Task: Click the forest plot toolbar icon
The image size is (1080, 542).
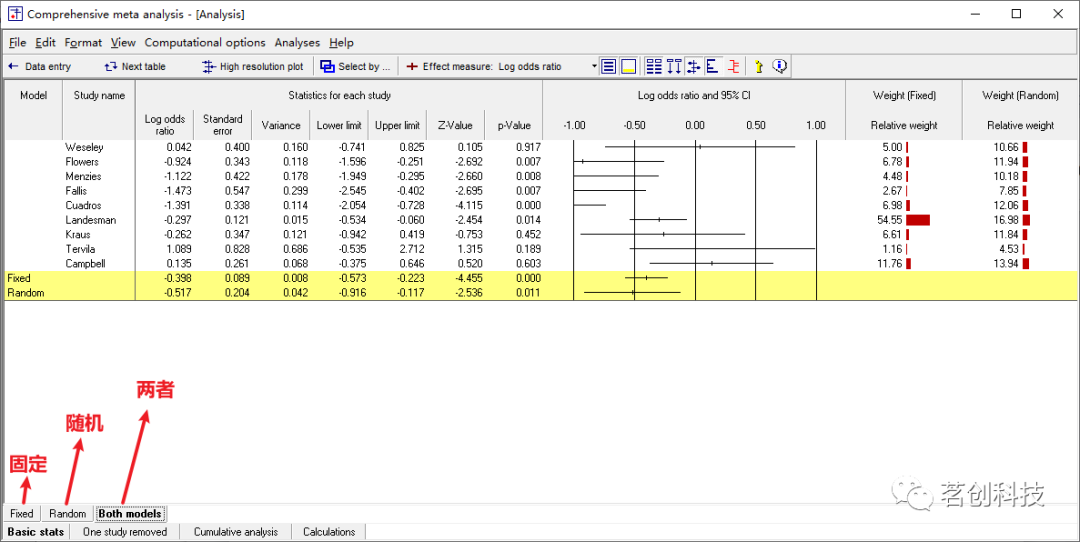Action: (x=693, y=67)
